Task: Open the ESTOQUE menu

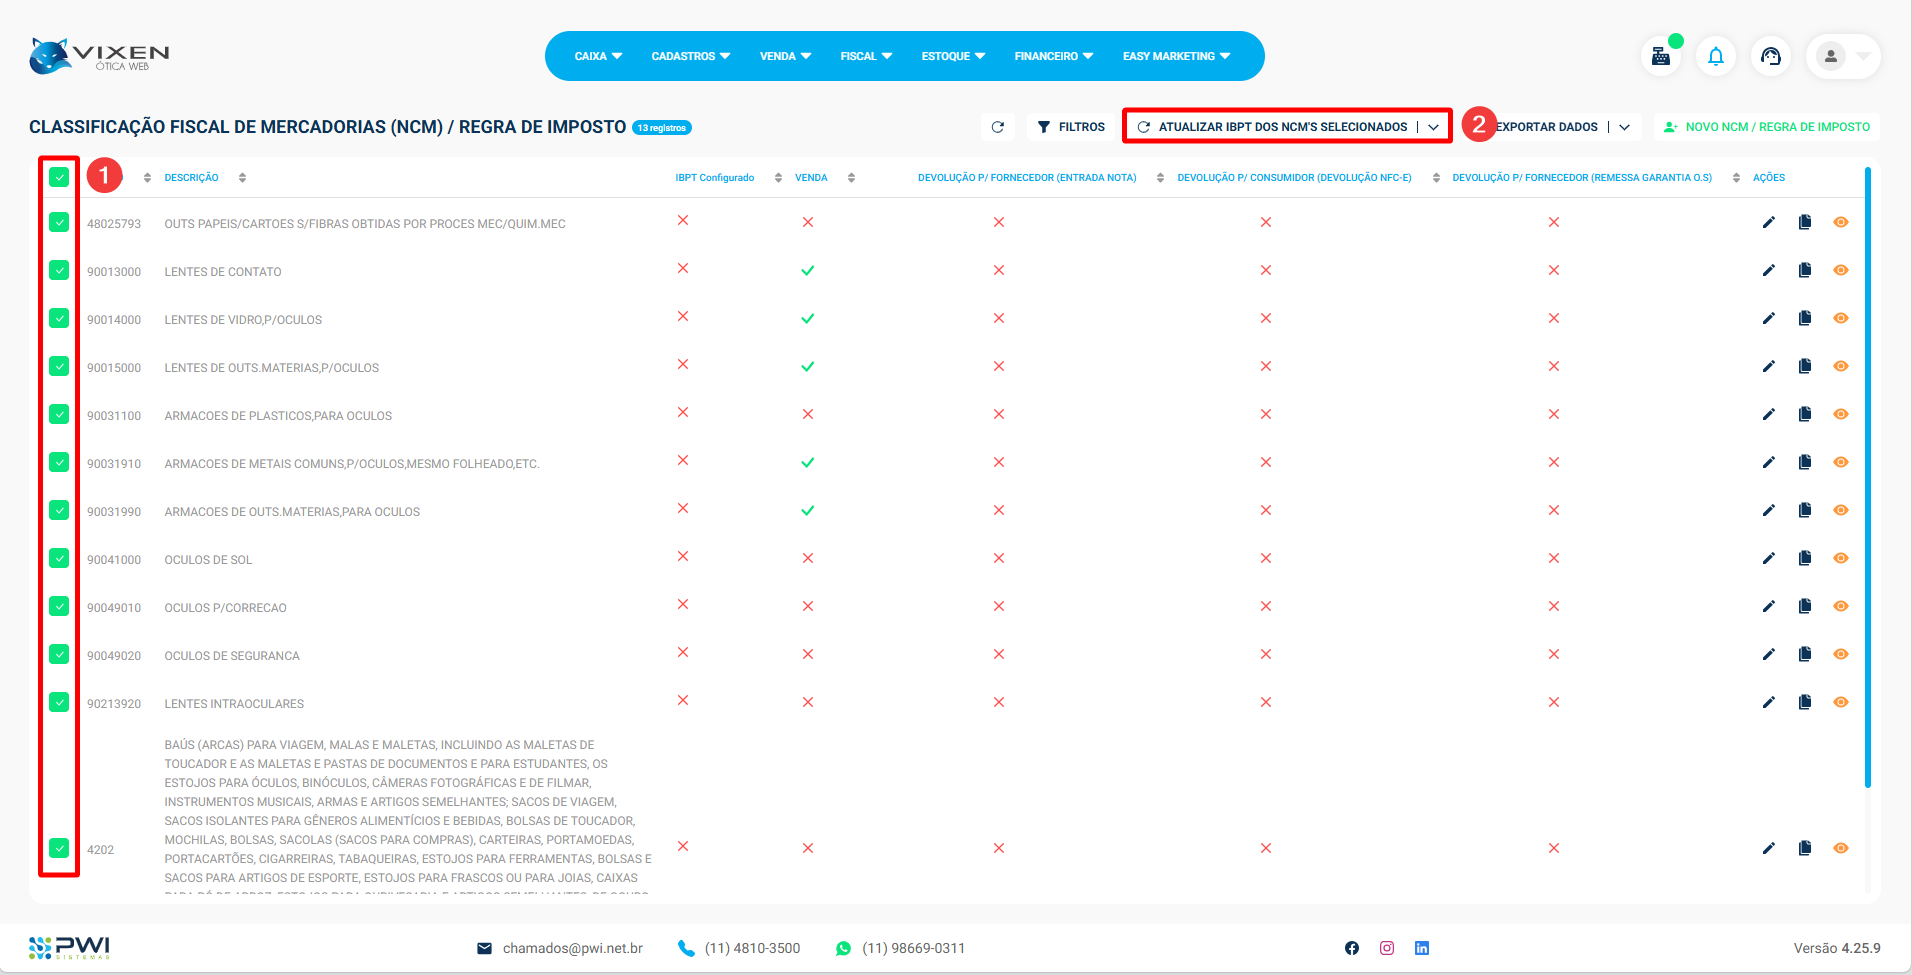Action: click(952, 56)
